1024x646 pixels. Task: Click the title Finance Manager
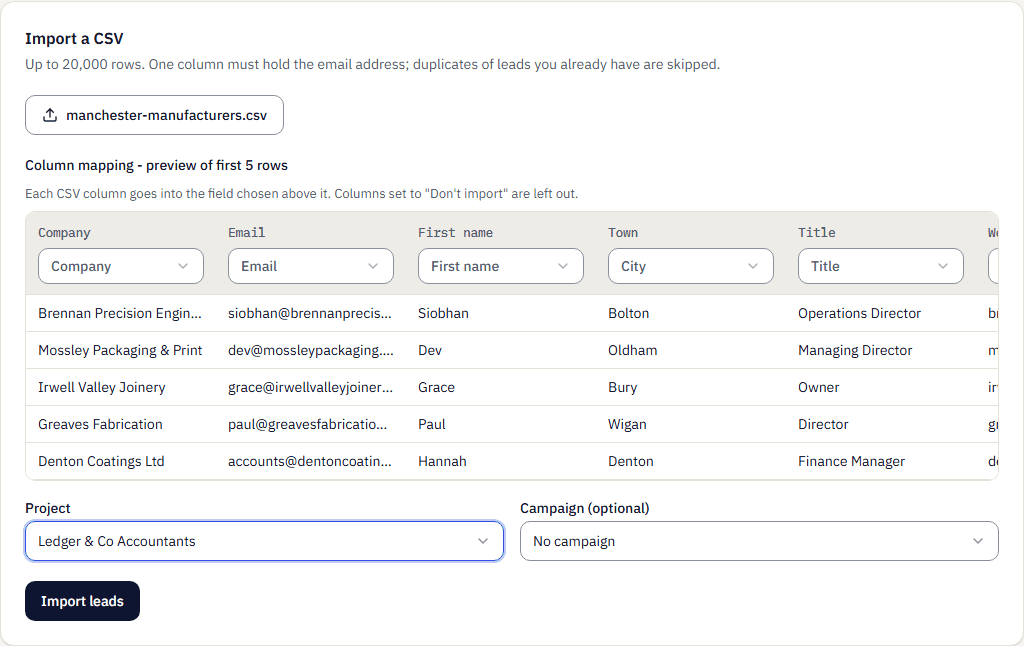click(851, 461)
